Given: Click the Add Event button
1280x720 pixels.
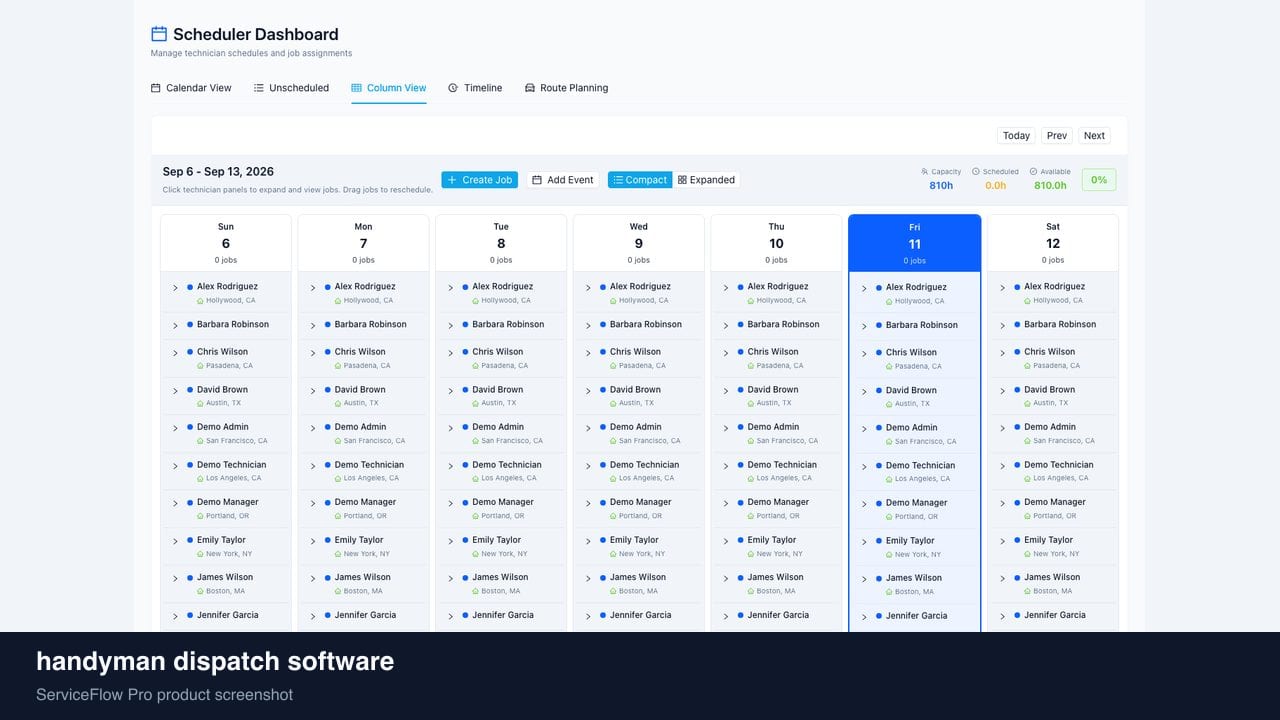Looking at the screenshot, I should point(563,180).
